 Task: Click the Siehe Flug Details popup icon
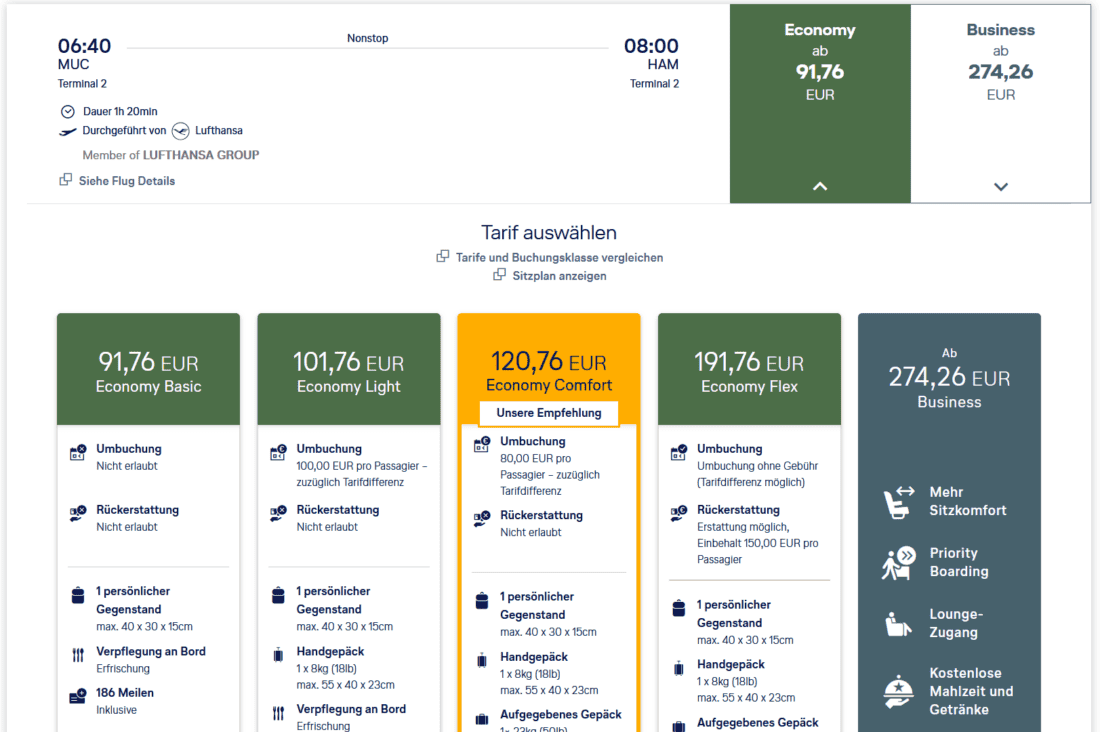(x=65, y=180)
